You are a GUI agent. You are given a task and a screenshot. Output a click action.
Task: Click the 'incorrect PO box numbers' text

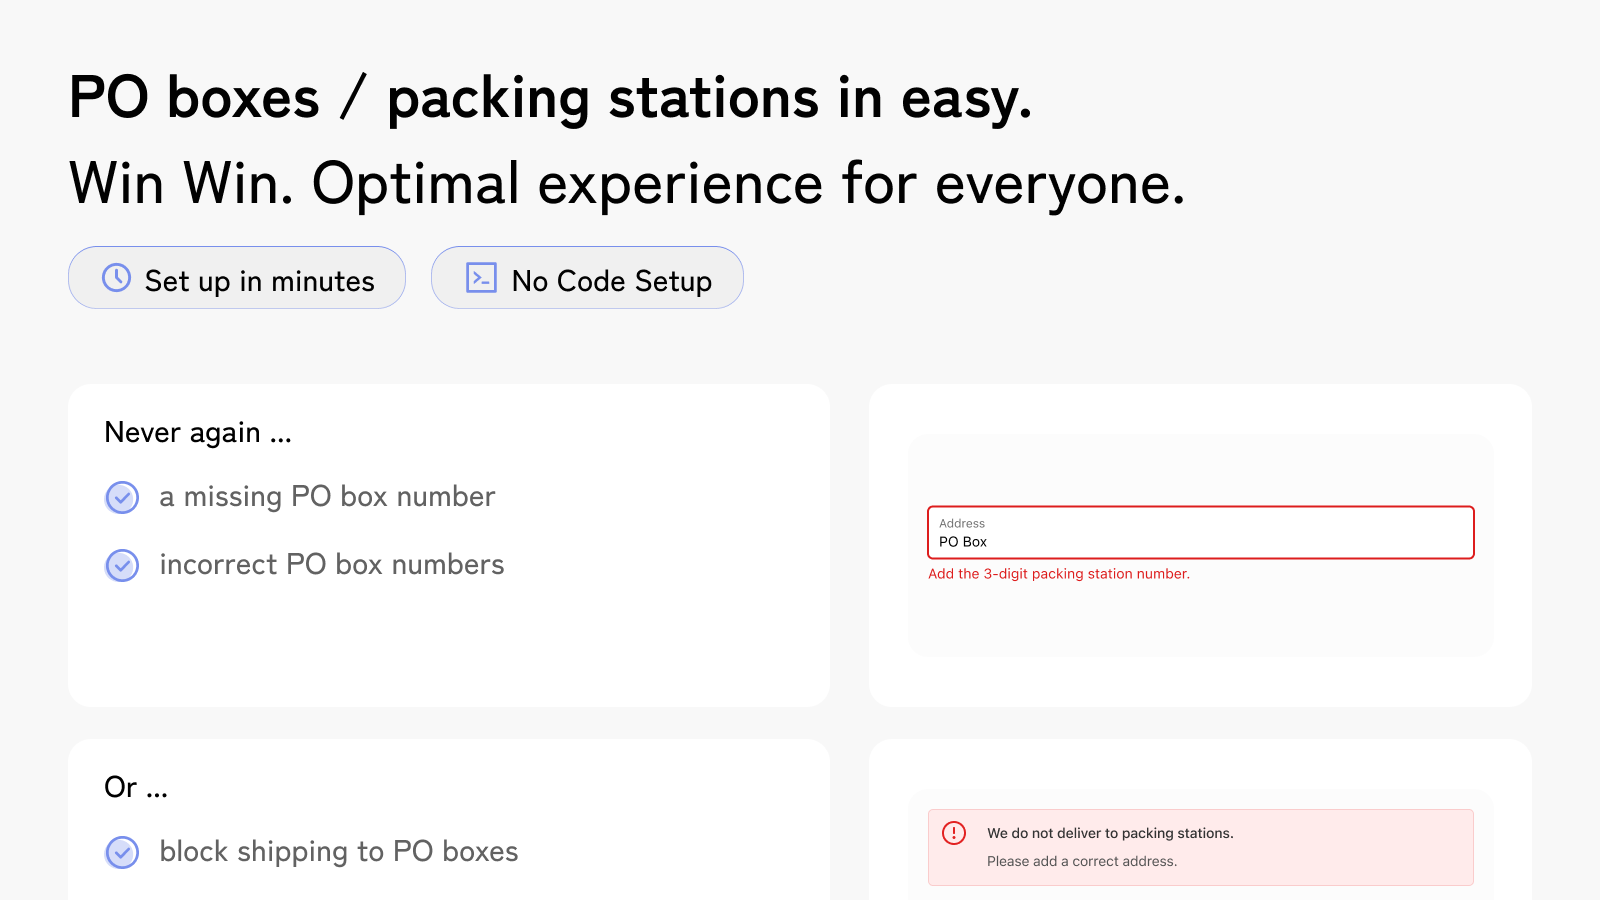332,565
